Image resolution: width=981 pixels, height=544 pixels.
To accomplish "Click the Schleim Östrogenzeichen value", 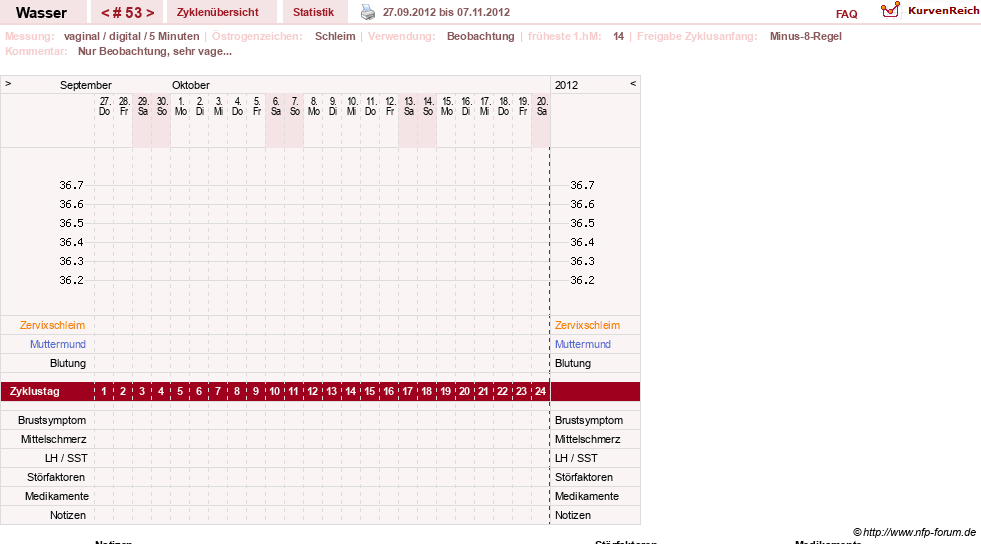I will [x=335, y=36].
